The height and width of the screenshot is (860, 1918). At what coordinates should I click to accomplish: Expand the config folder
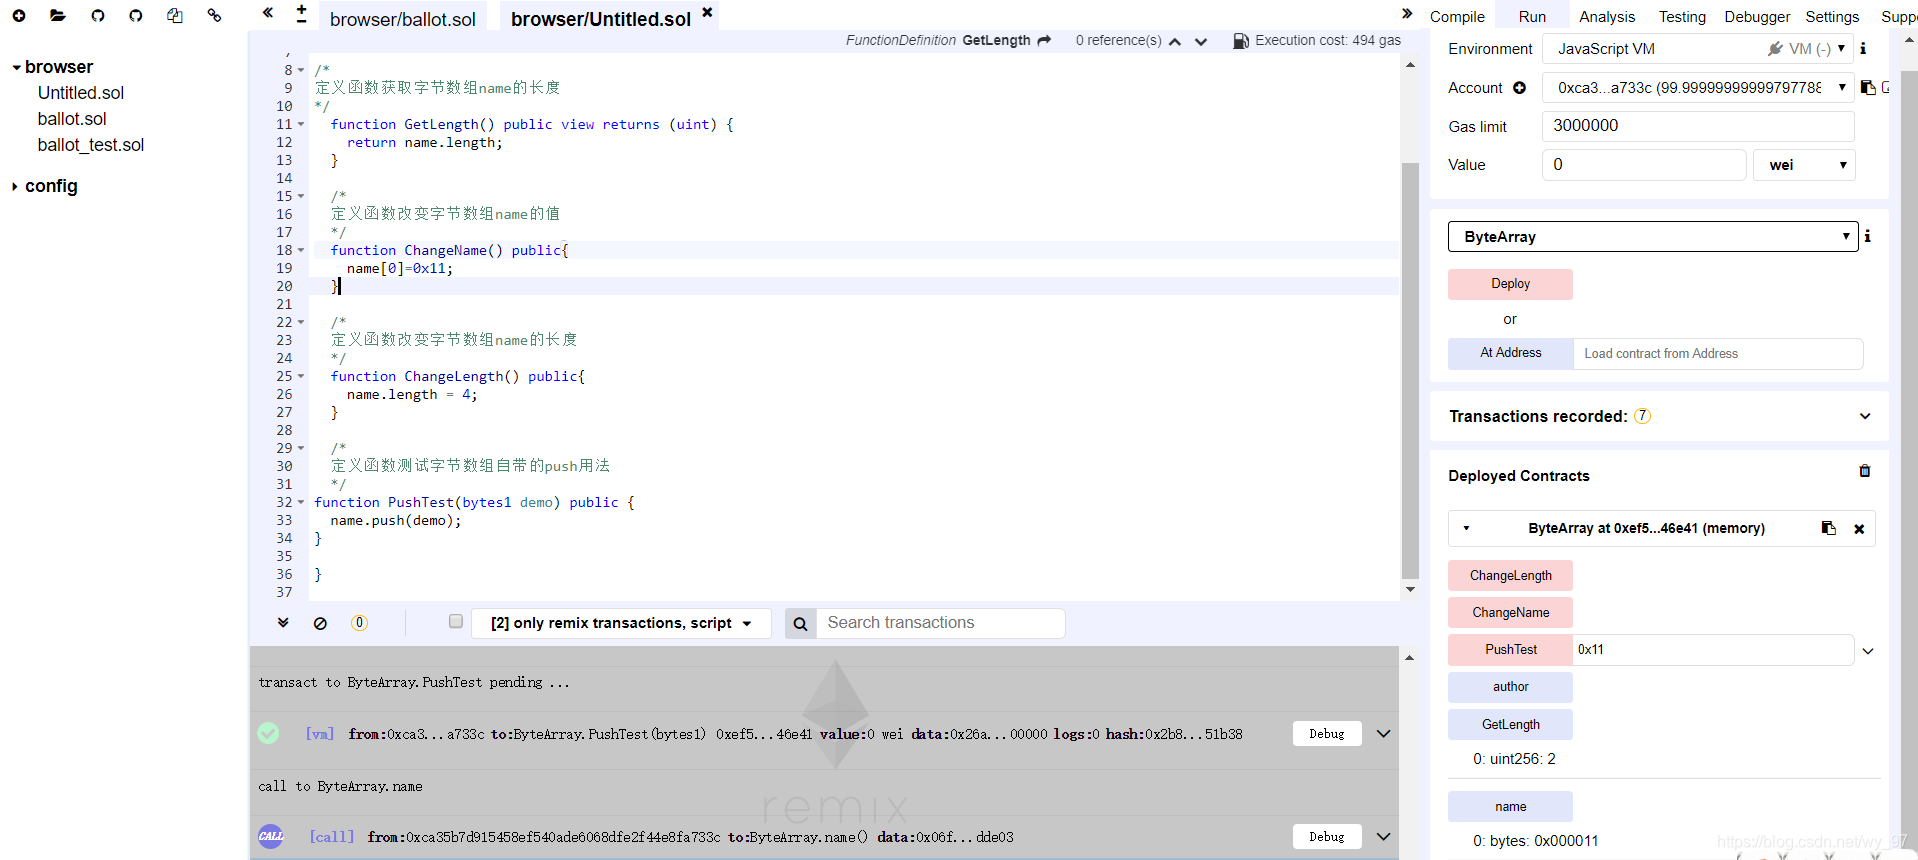pos(15,187)
